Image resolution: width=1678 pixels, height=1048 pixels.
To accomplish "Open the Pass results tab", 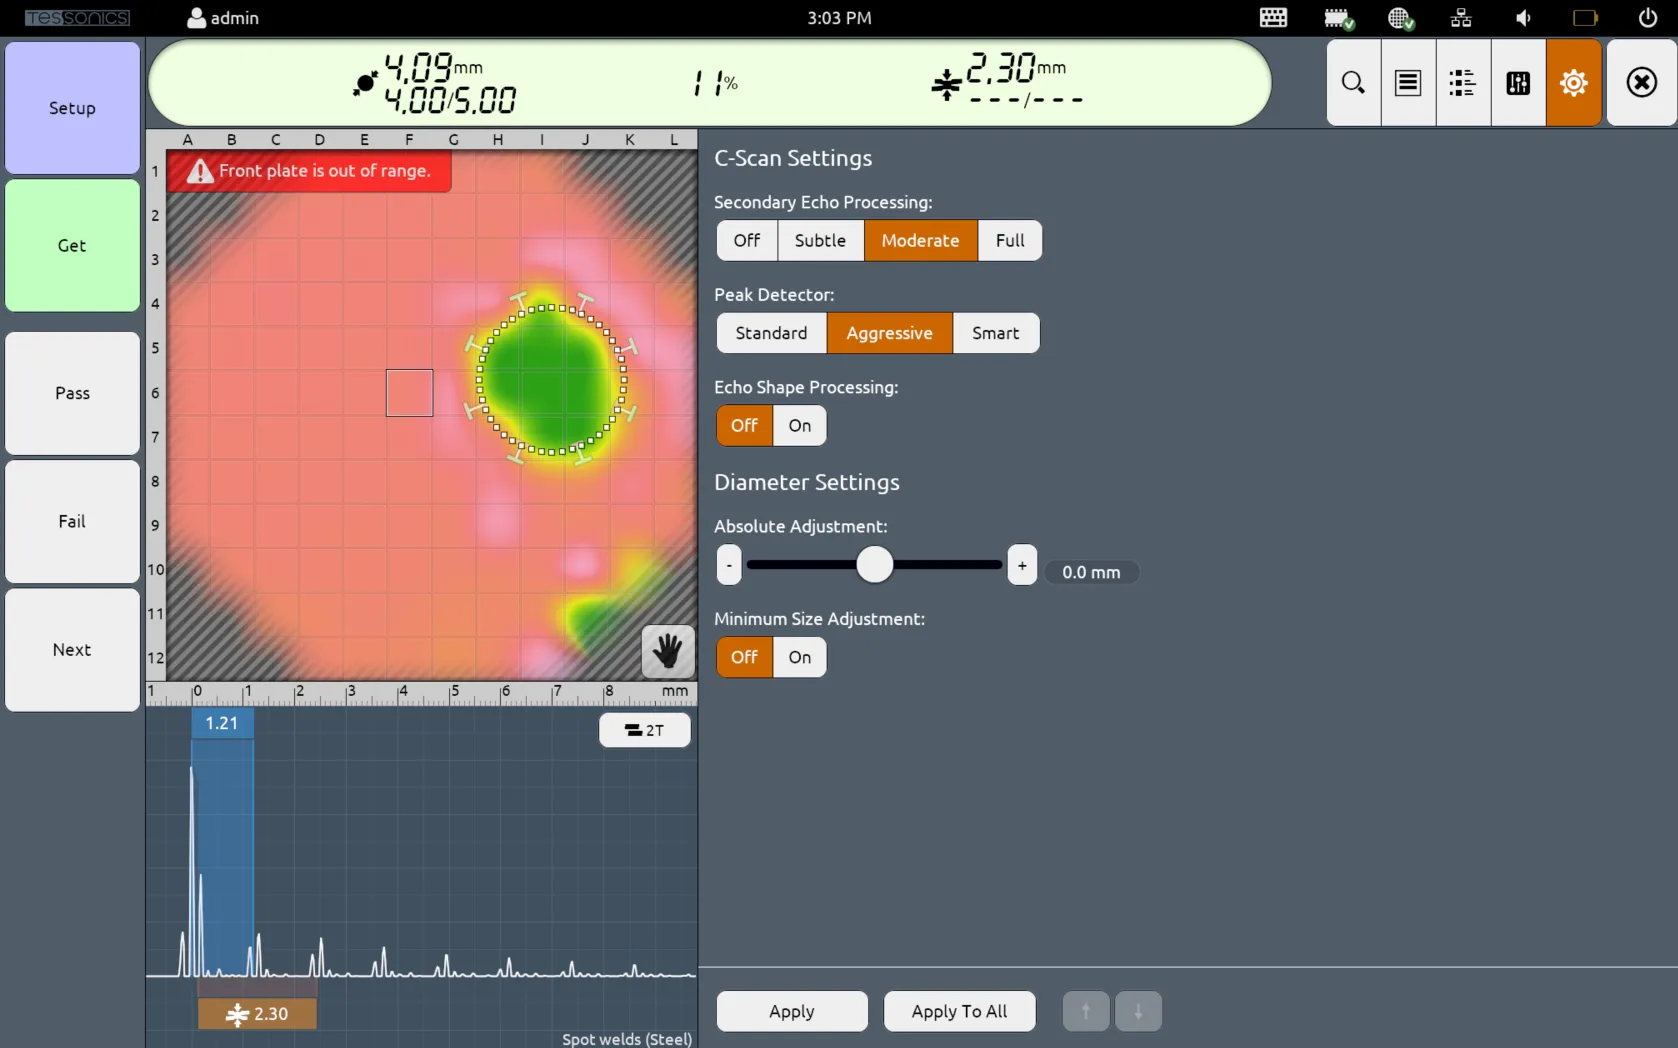I will [x=71, y=393].
